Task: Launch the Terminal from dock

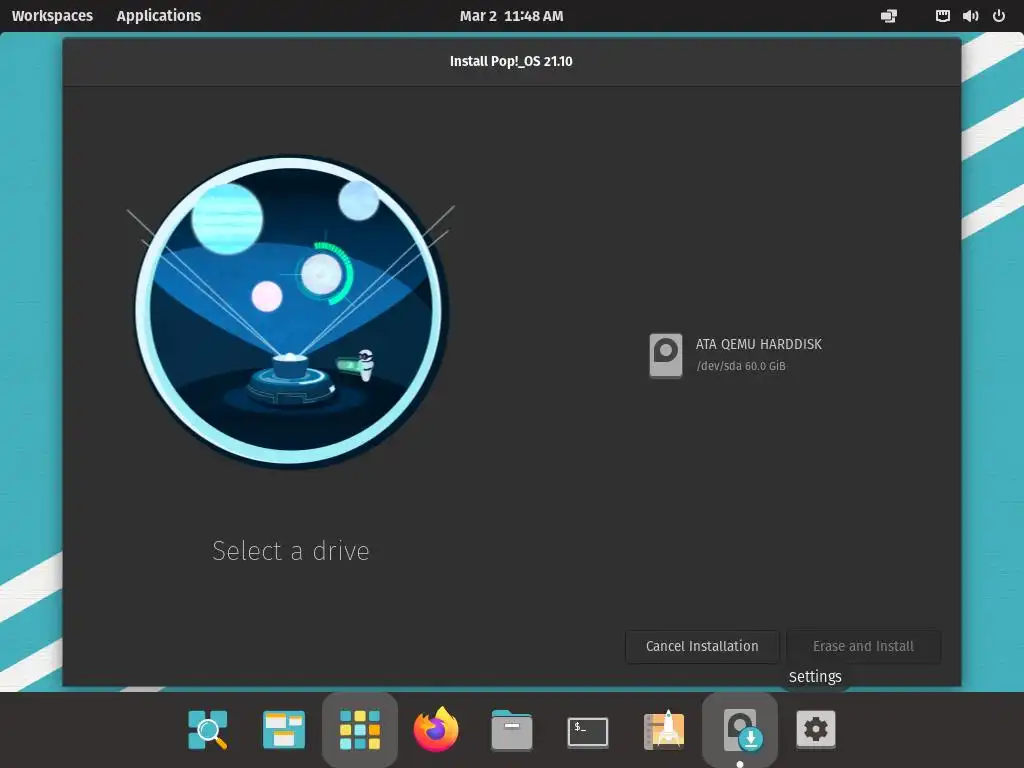Action: click(588, 732)
